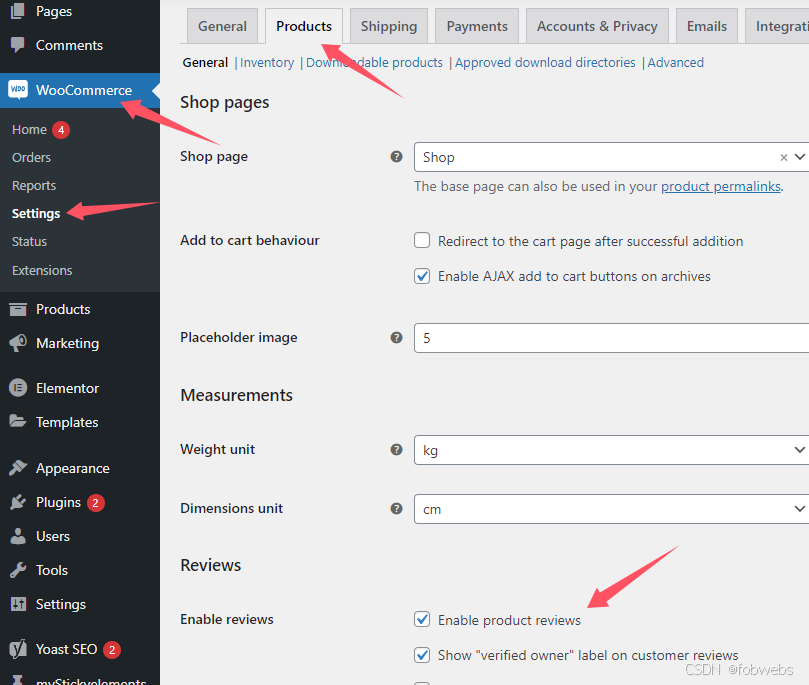Go to Marketing in the sidebar
The image size is (809, 685).
click(x=68, y=343)
